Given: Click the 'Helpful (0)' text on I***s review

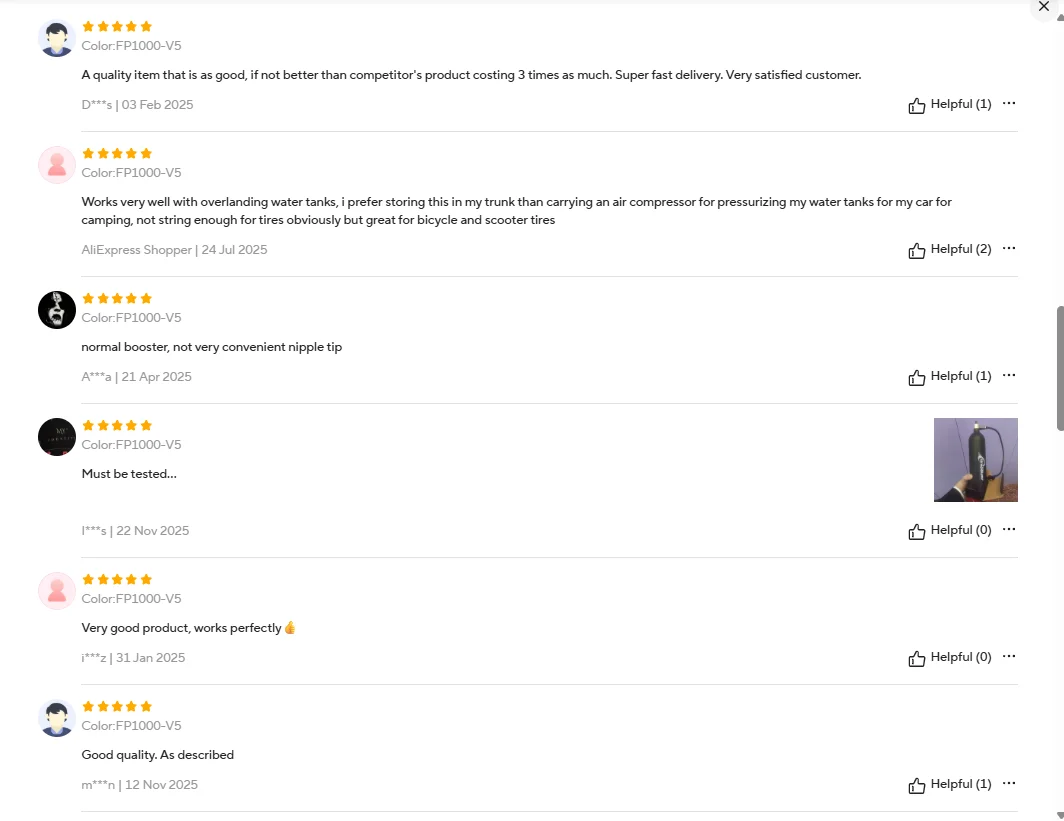Looking at the screenshot, I should click(961, 530).
